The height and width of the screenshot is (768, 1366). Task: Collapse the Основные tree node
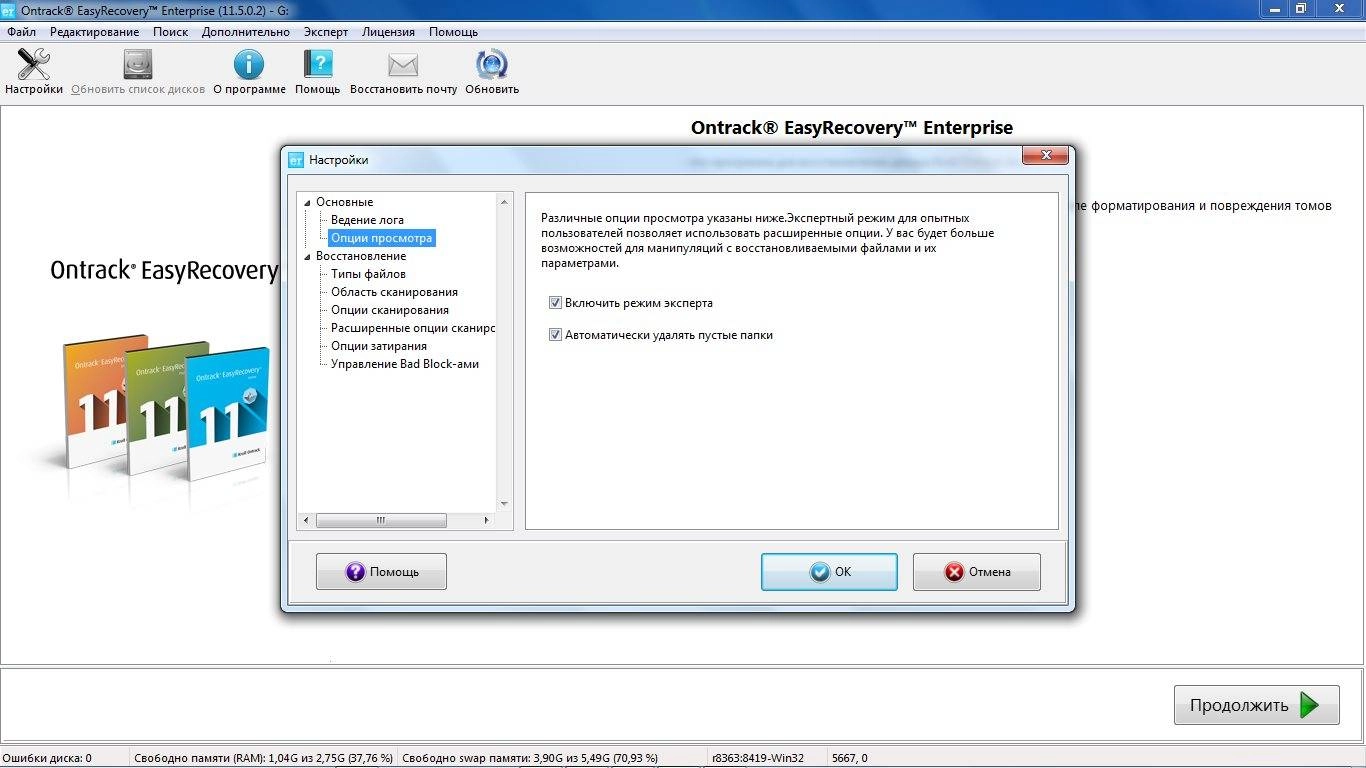click(x=308, y=202)
